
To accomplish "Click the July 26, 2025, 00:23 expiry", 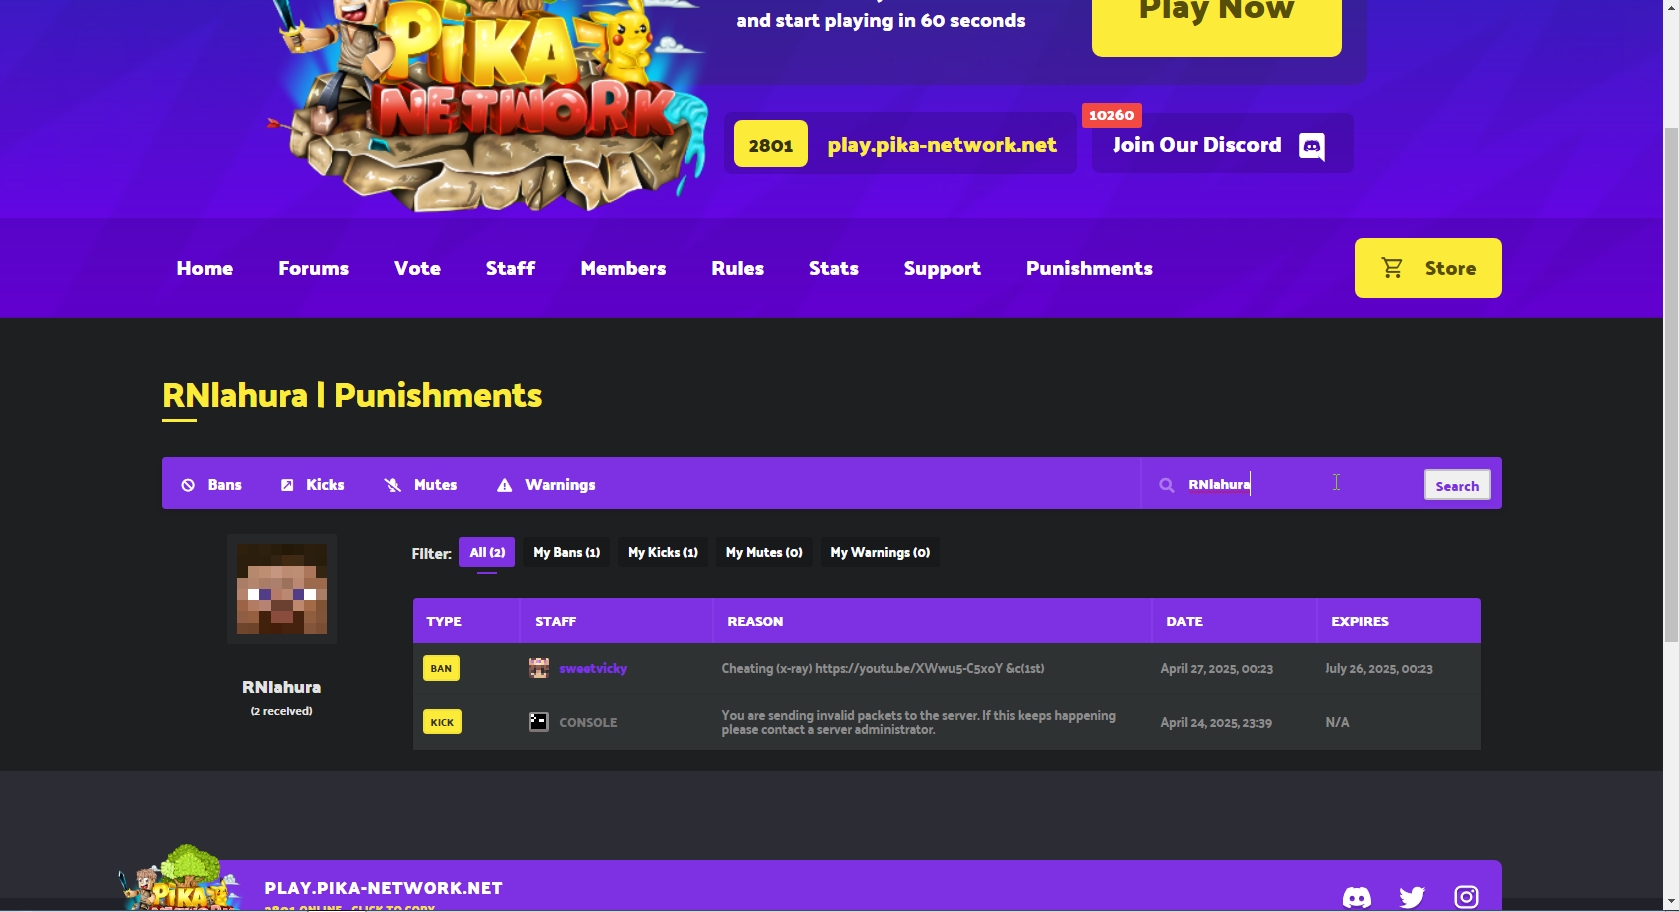I will tap(1379, 668).
